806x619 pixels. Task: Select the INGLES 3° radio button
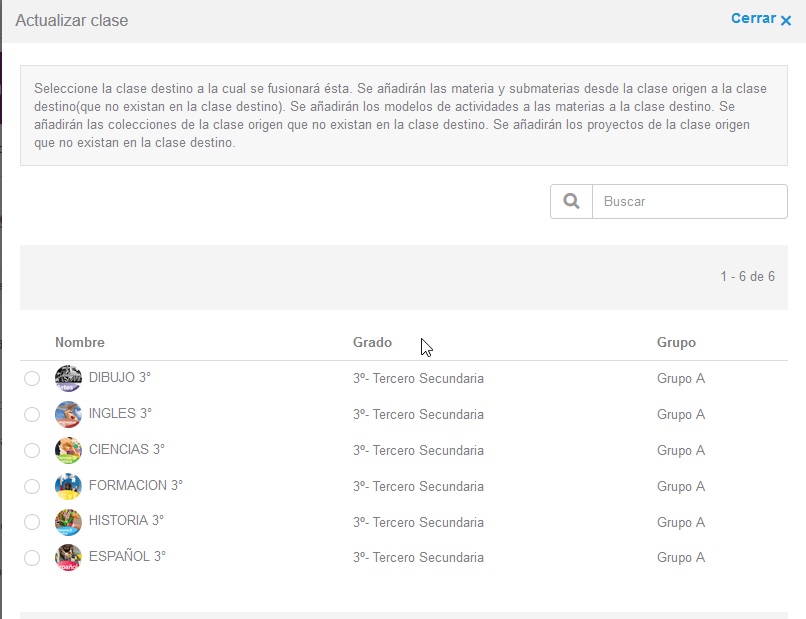coord(32,414)
